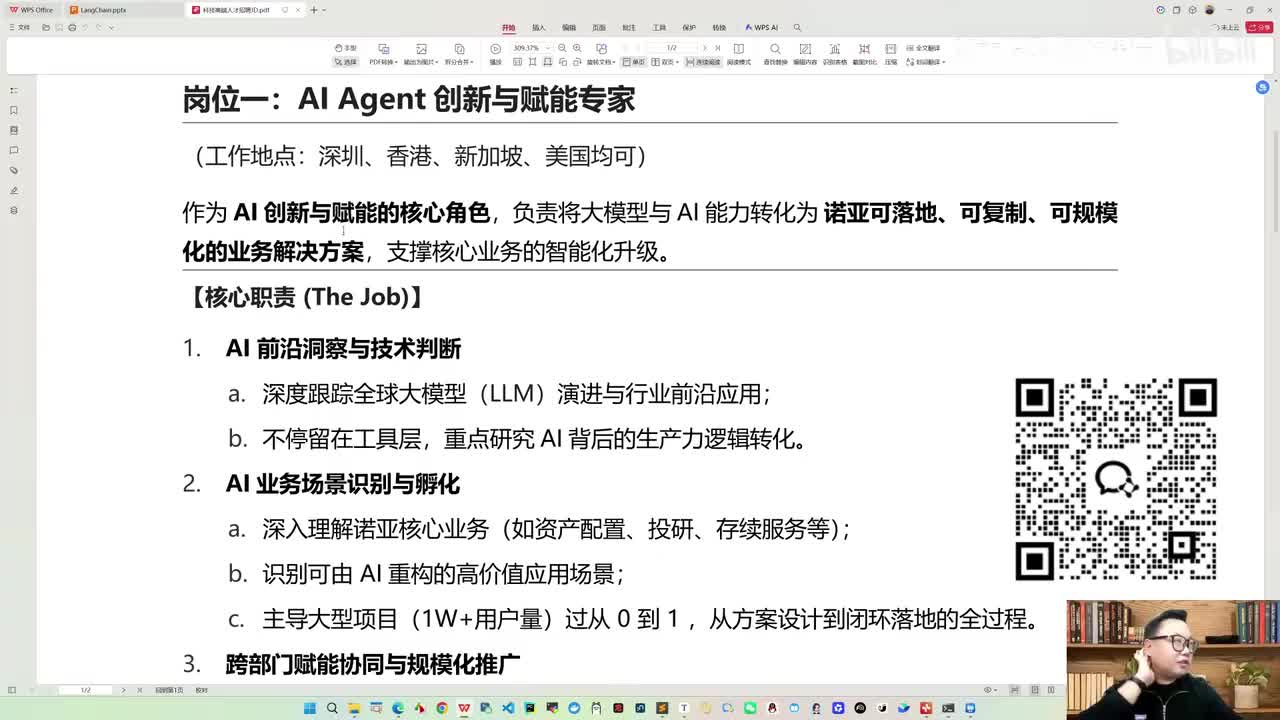
Task: Switch to 双页 double page view
Action: pyautogui.click(x=665, y=62)
